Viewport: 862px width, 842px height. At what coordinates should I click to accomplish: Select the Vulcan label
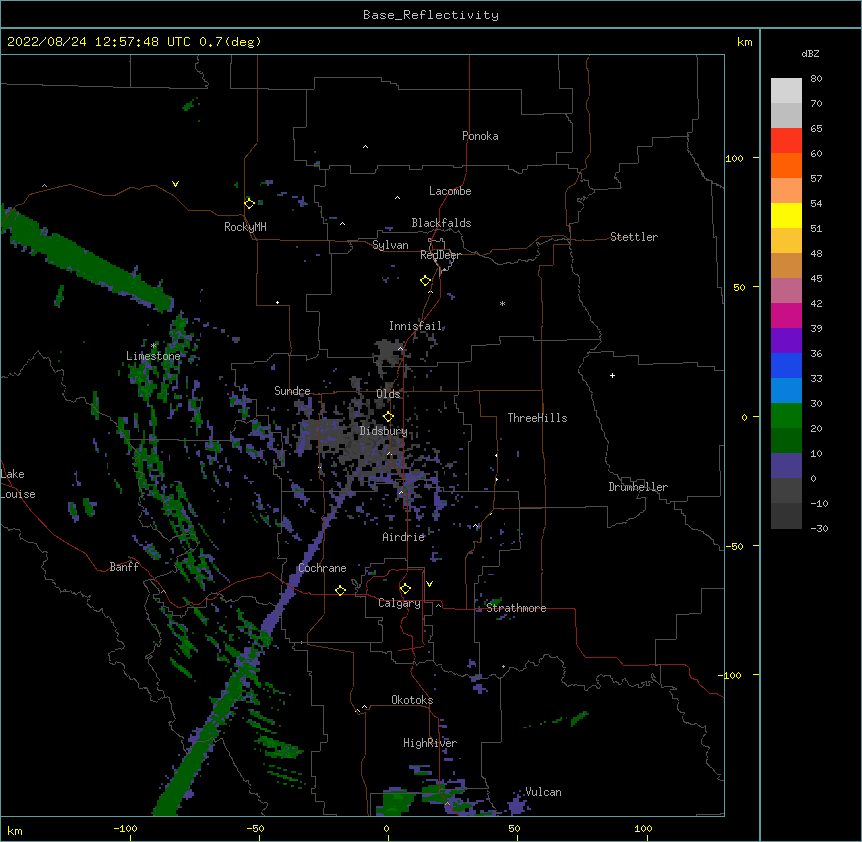point(543,792)
